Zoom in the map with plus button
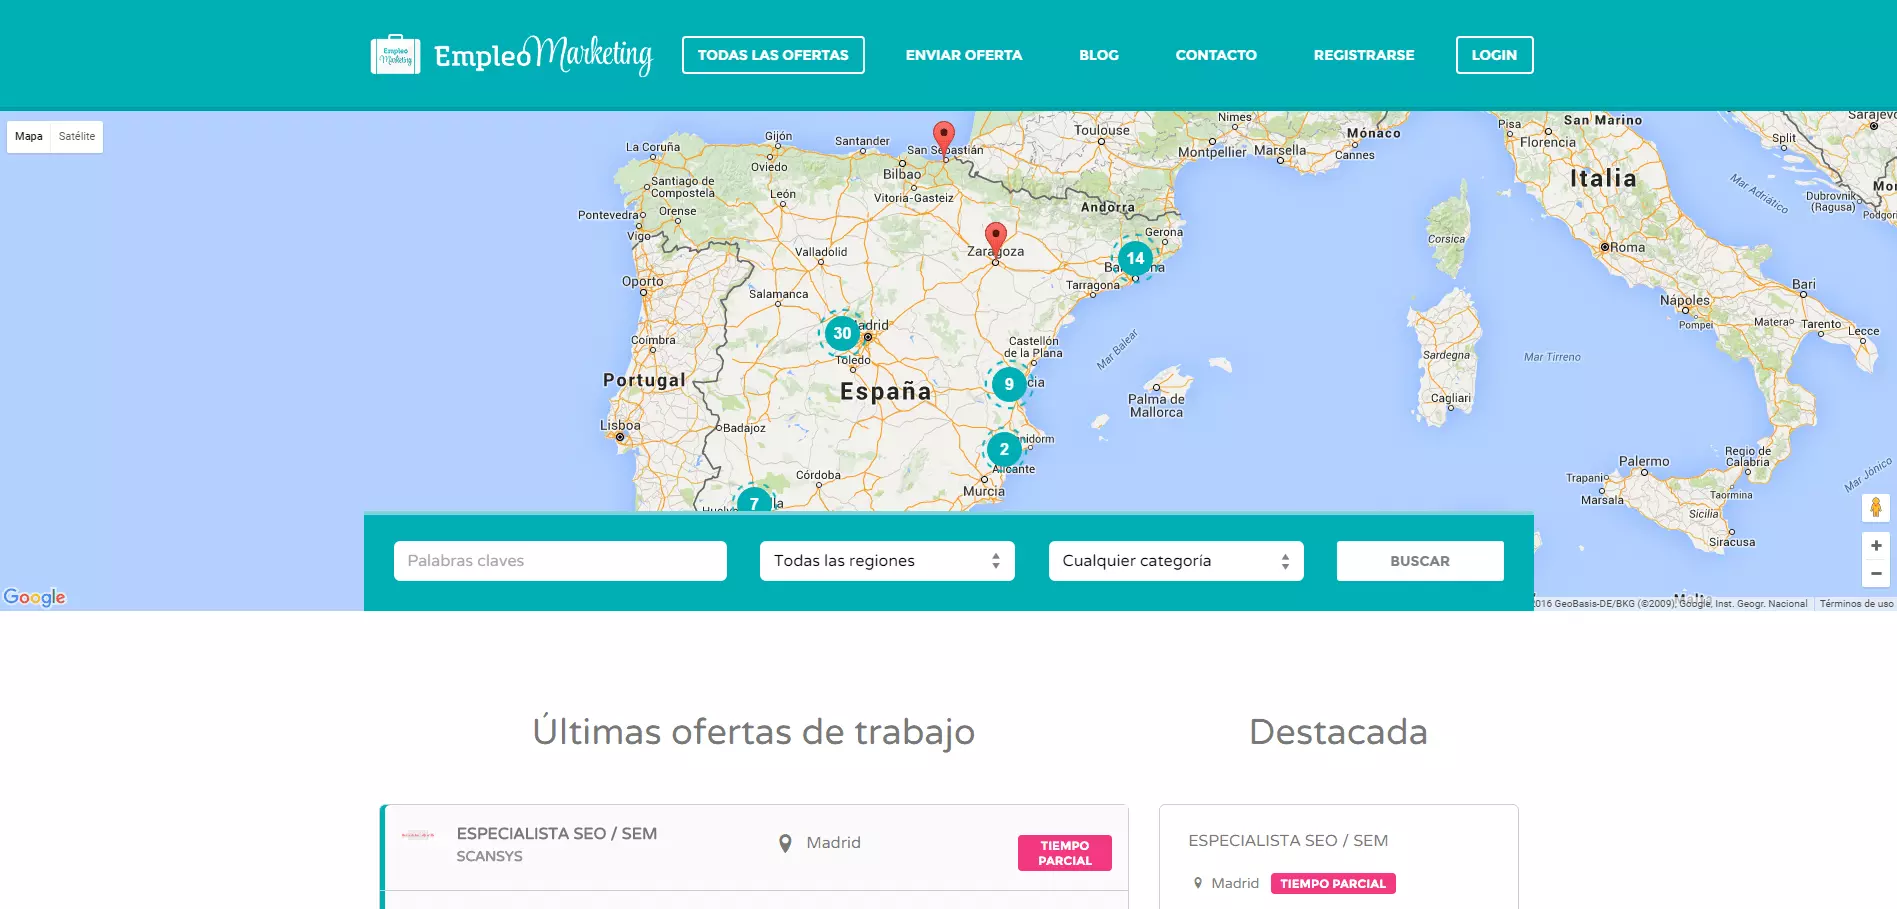The width and height of the screenshot is (1897, 909). 1875,546
